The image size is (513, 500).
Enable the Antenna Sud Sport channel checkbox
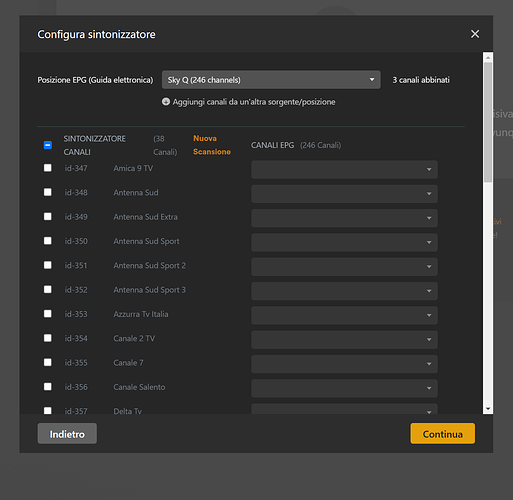48,241
